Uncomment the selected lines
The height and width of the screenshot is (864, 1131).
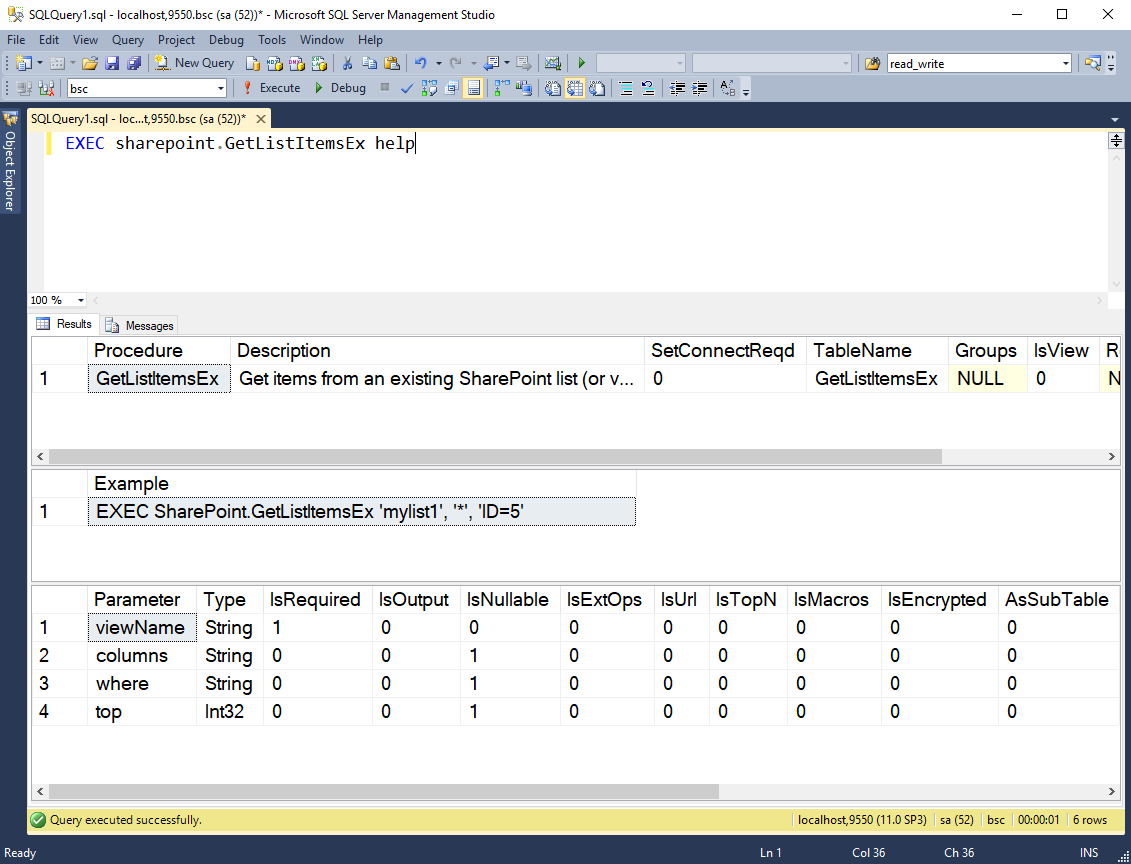point(648,88)
